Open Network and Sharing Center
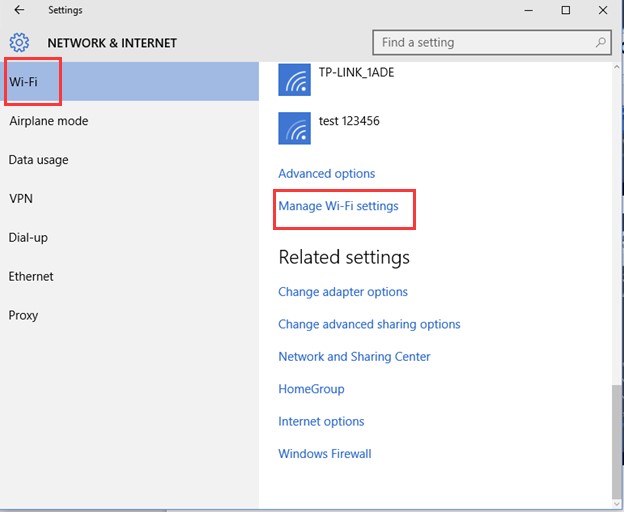This screenshot has width=624, height=512. (x=354, y=356)
